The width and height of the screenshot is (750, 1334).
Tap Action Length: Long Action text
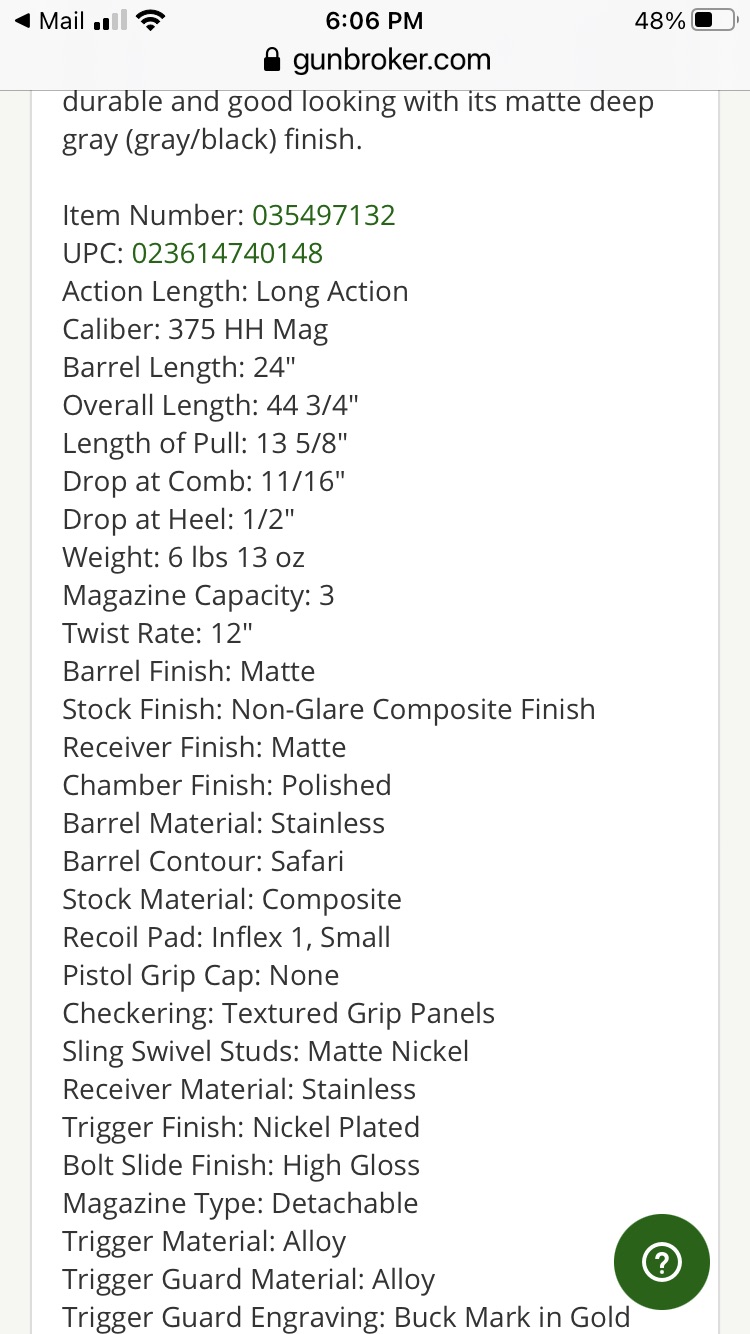pyautogui.click(x=235, y=291)
